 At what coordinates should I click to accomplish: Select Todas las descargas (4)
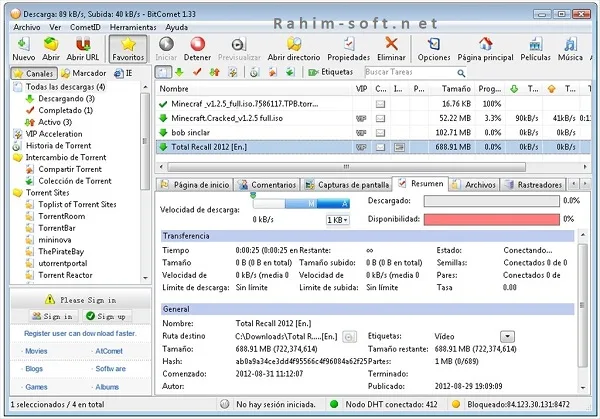[65, 87]
